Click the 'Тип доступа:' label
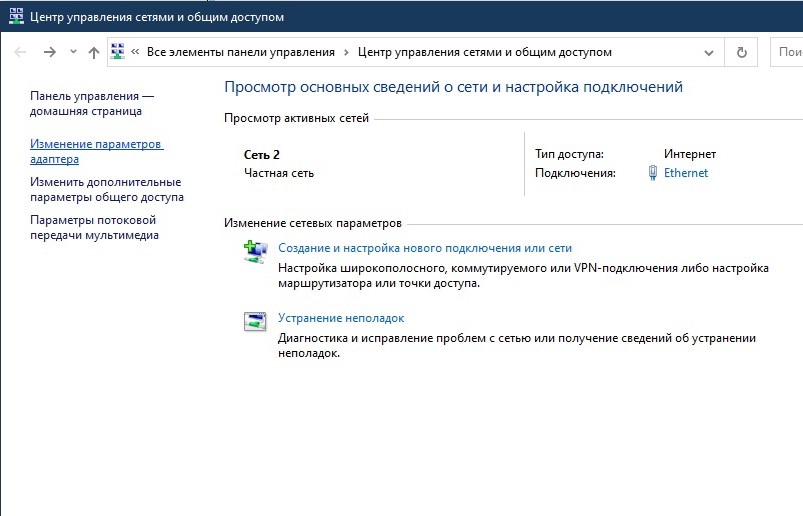 569,154
